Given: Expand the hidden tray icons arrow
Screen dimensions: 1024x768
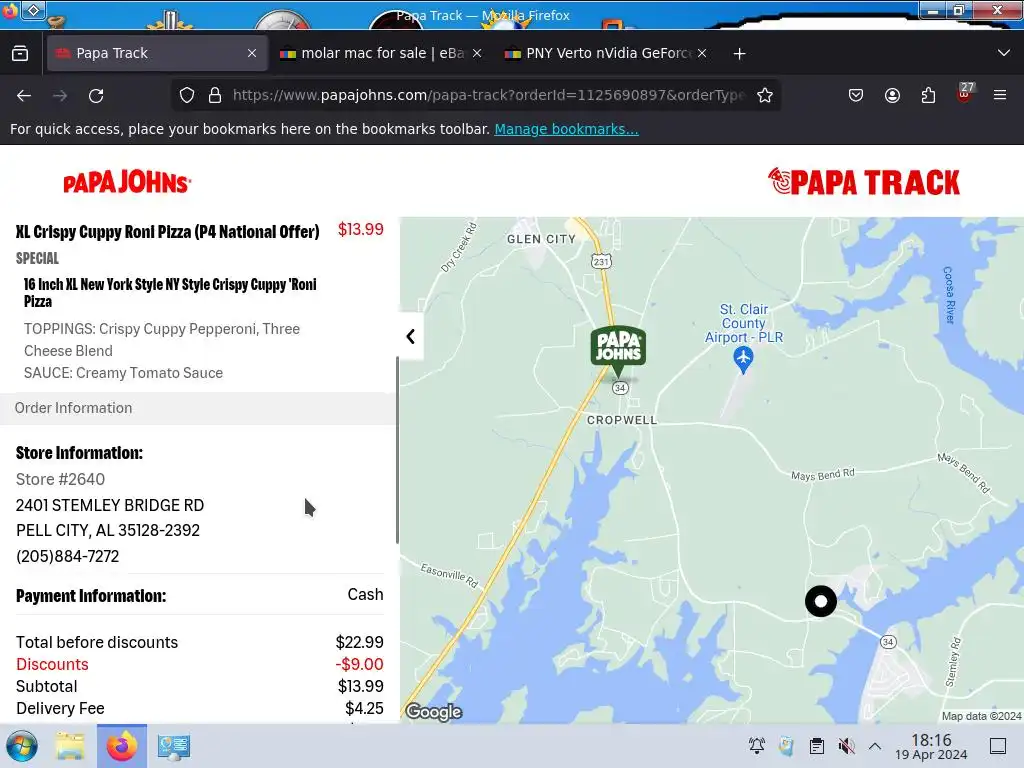Looking at the screenshot, I should pos(875,746).
